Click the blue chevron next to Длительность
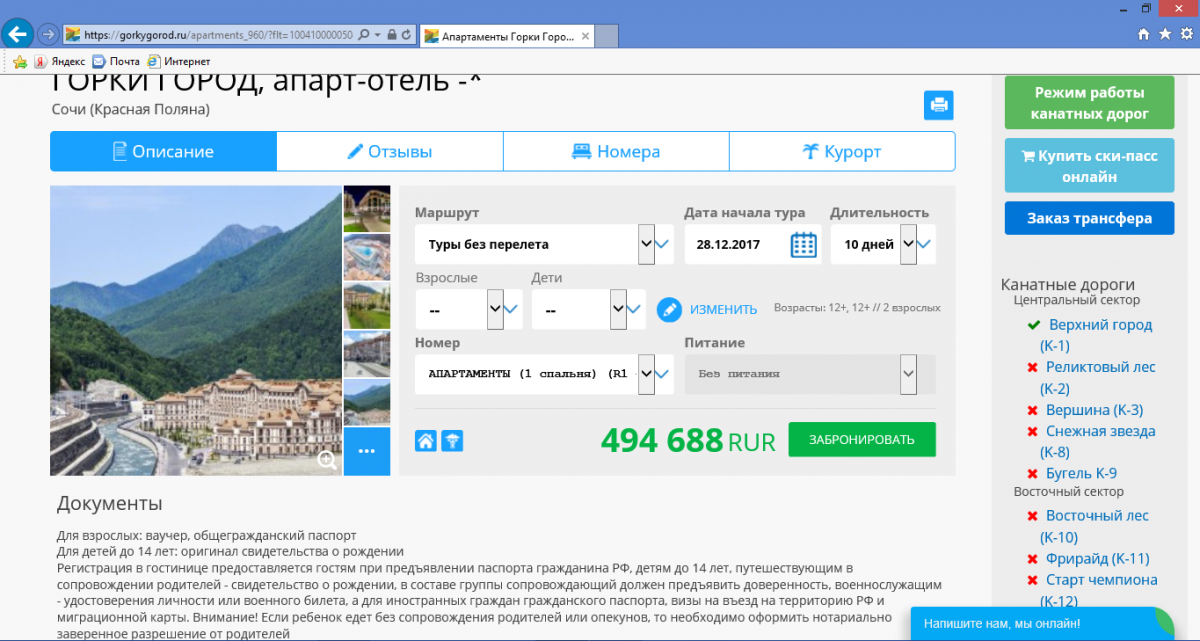Screen dimensions: 1200x641 click(925, 244)
